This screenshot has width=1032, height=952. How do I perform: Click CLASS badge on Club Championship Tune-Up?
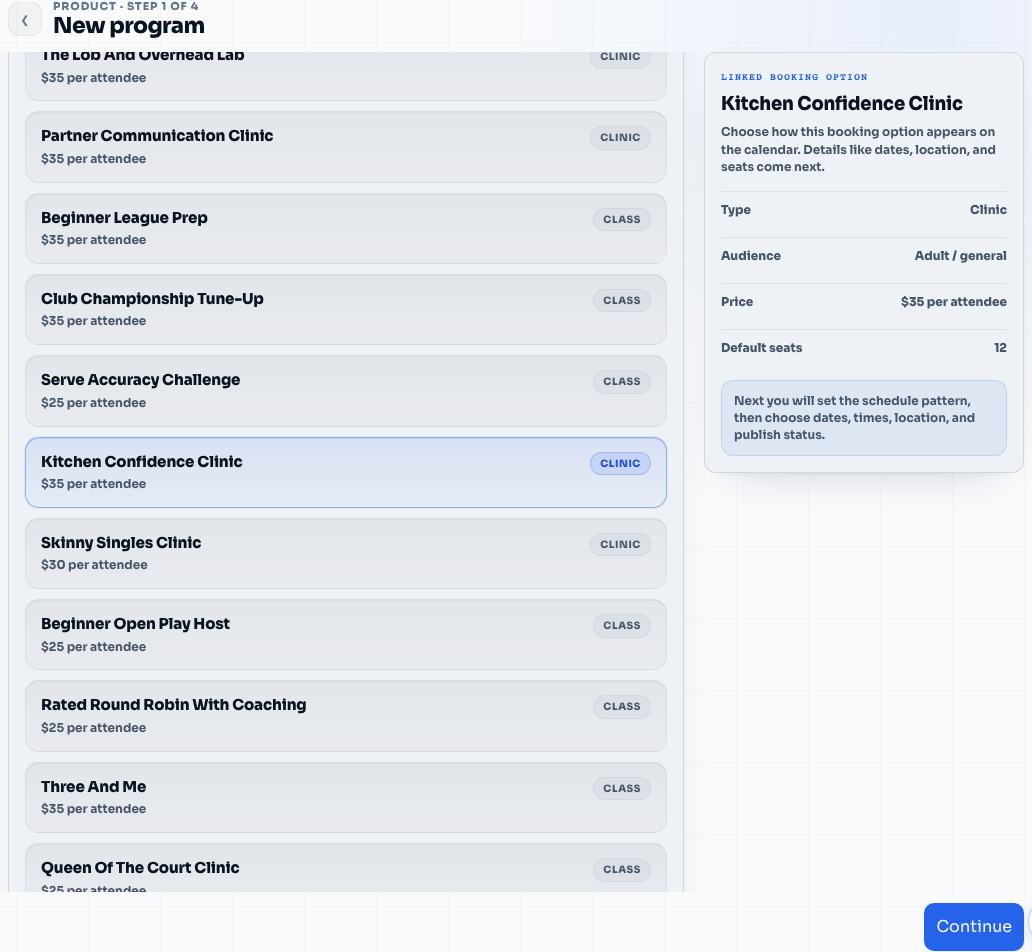tap(621, 300)
